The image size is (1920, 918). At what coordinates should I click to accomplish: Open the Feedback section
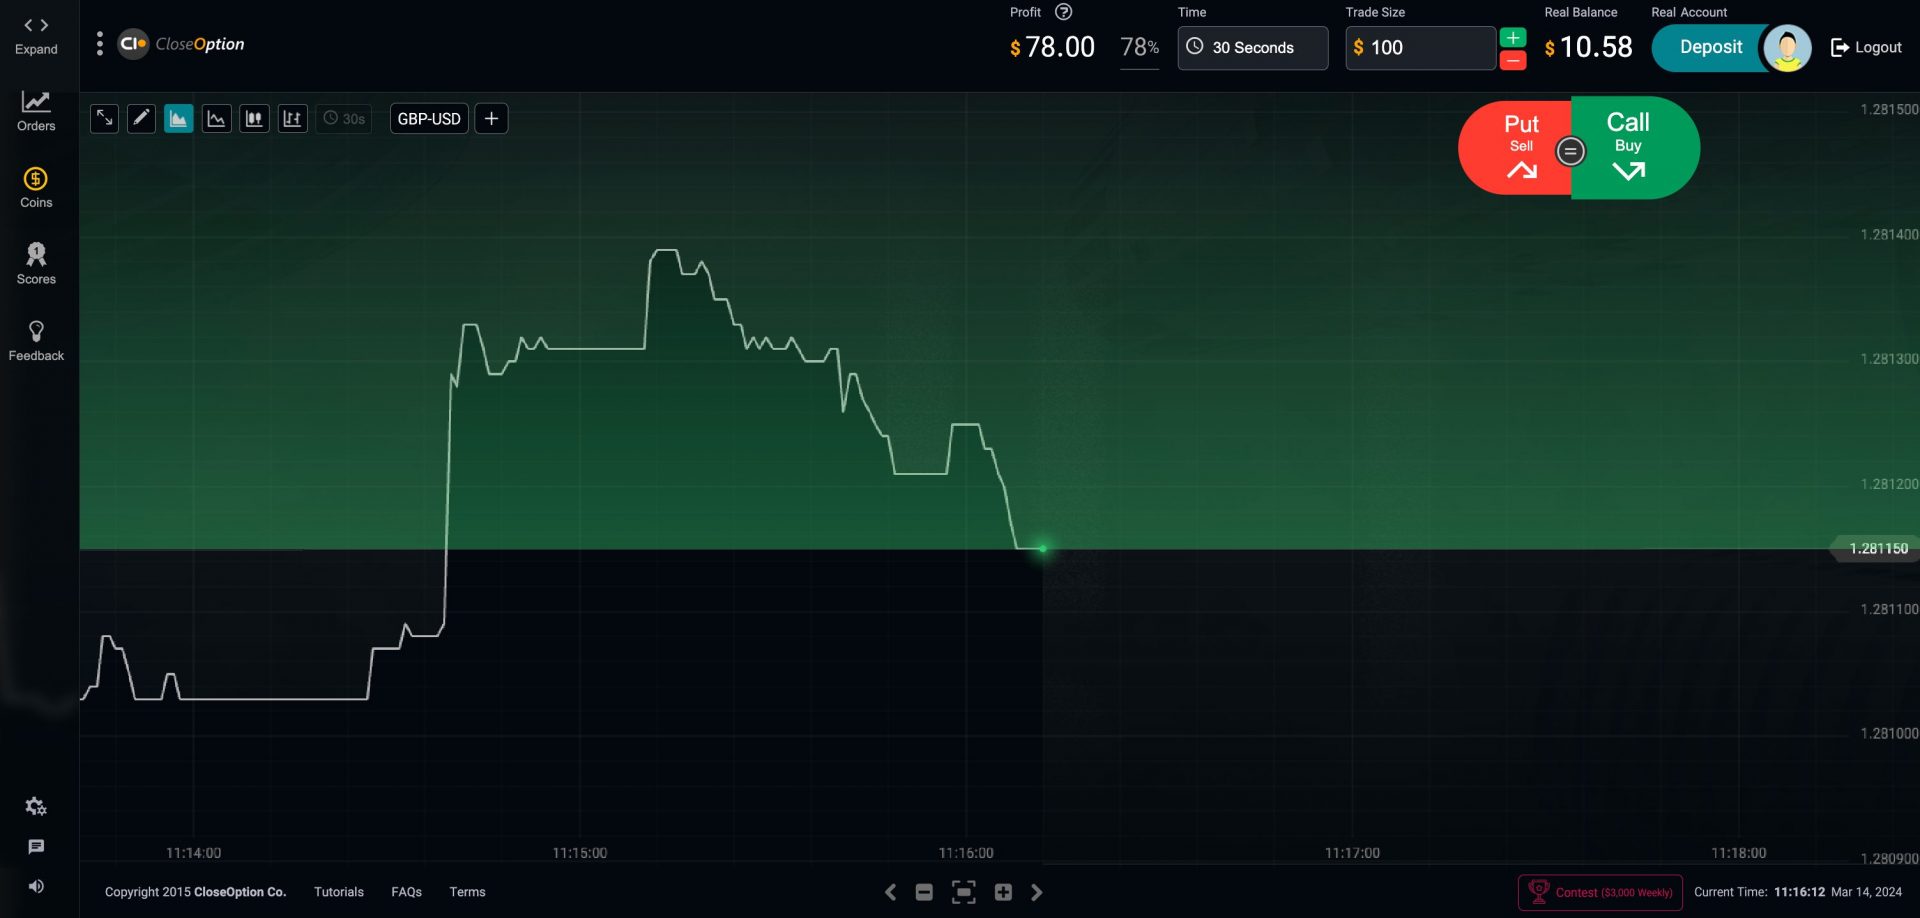(x=36, y=341)
